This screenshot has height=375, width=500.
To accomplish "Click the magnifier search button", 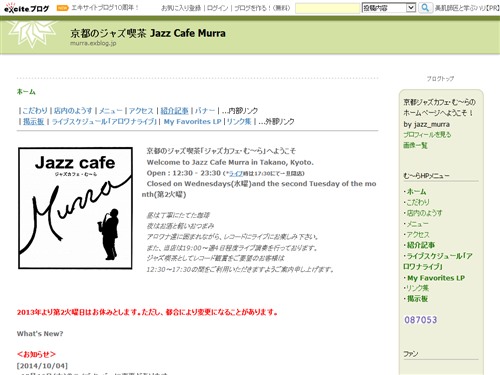I will (x=425, y=8).
